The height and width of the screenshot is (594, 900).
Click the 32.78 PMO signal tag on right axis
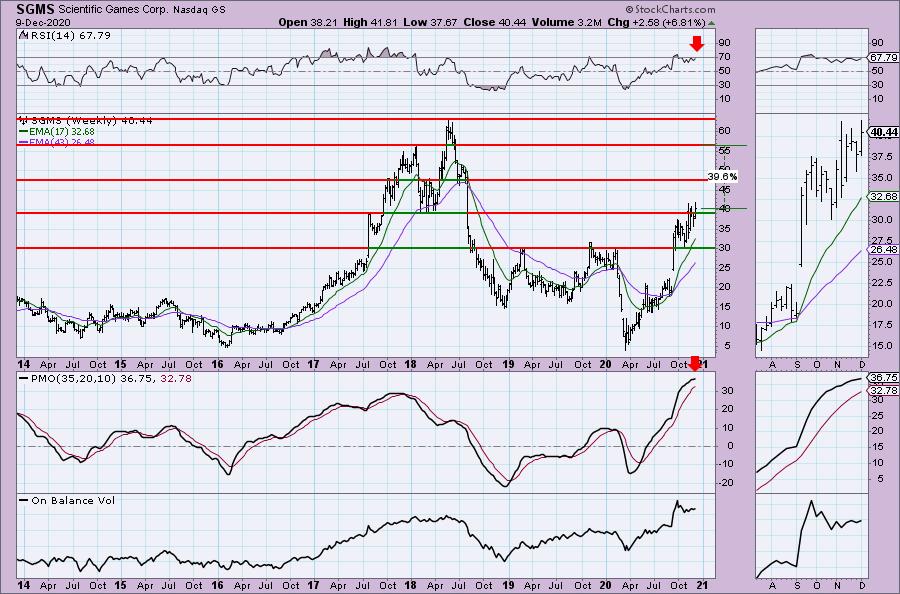click(883, 391)
